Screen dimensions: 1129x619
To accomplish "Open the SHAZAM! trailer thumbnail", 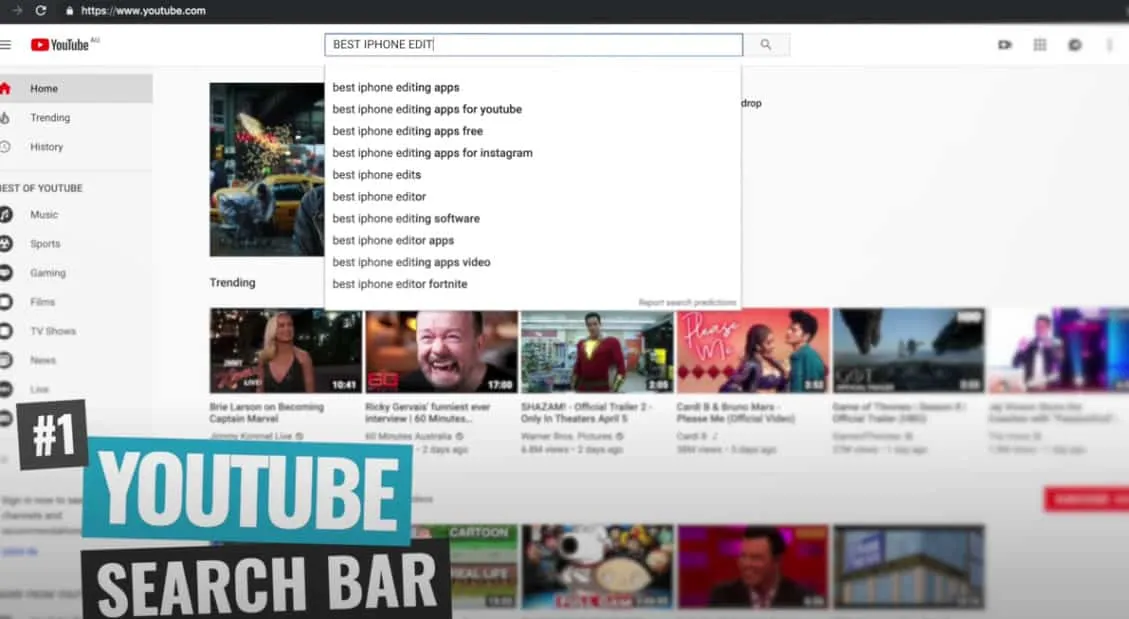I will 597,350.
